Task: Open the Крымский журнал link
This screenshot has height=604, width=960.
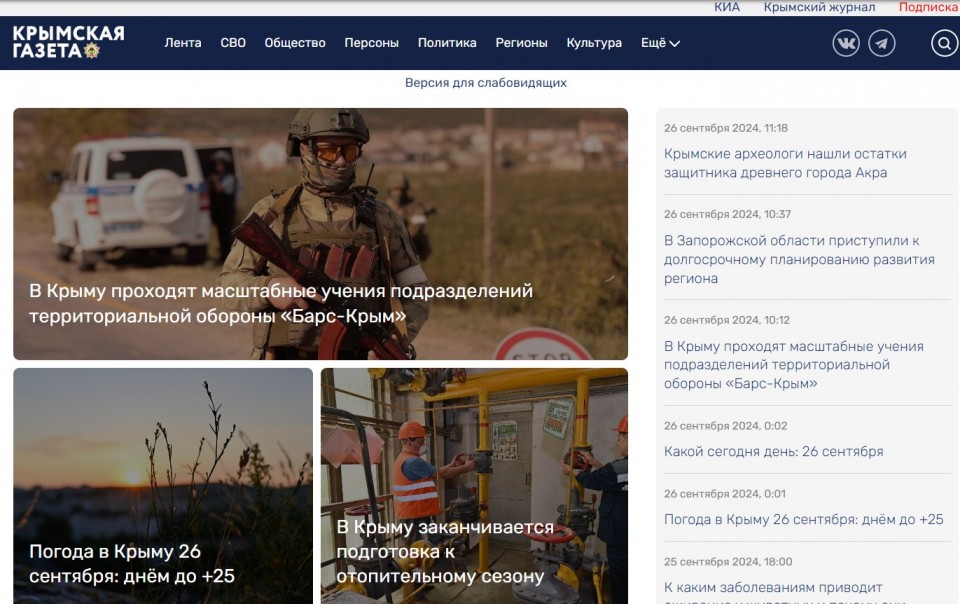Action: (819, 7)
